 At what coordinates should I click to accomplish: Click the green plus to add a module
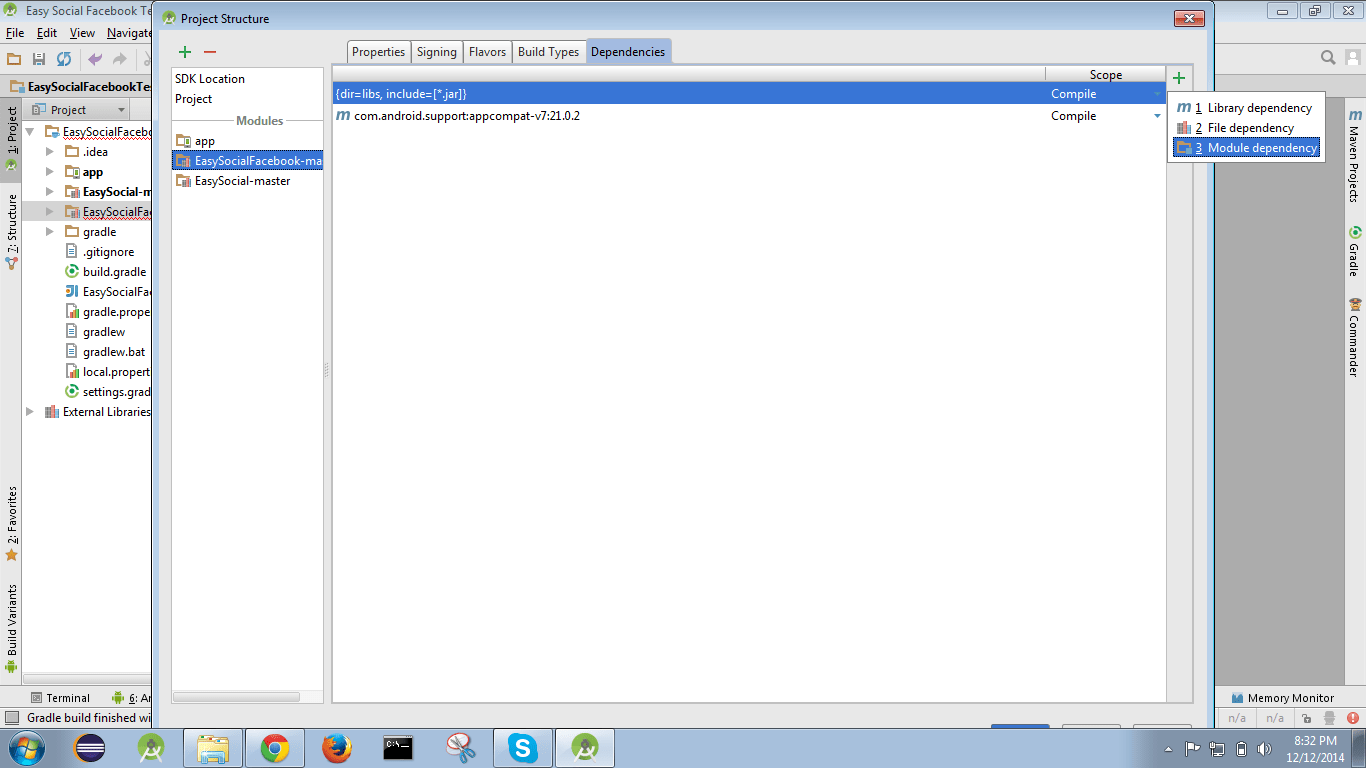pos(185,52)
